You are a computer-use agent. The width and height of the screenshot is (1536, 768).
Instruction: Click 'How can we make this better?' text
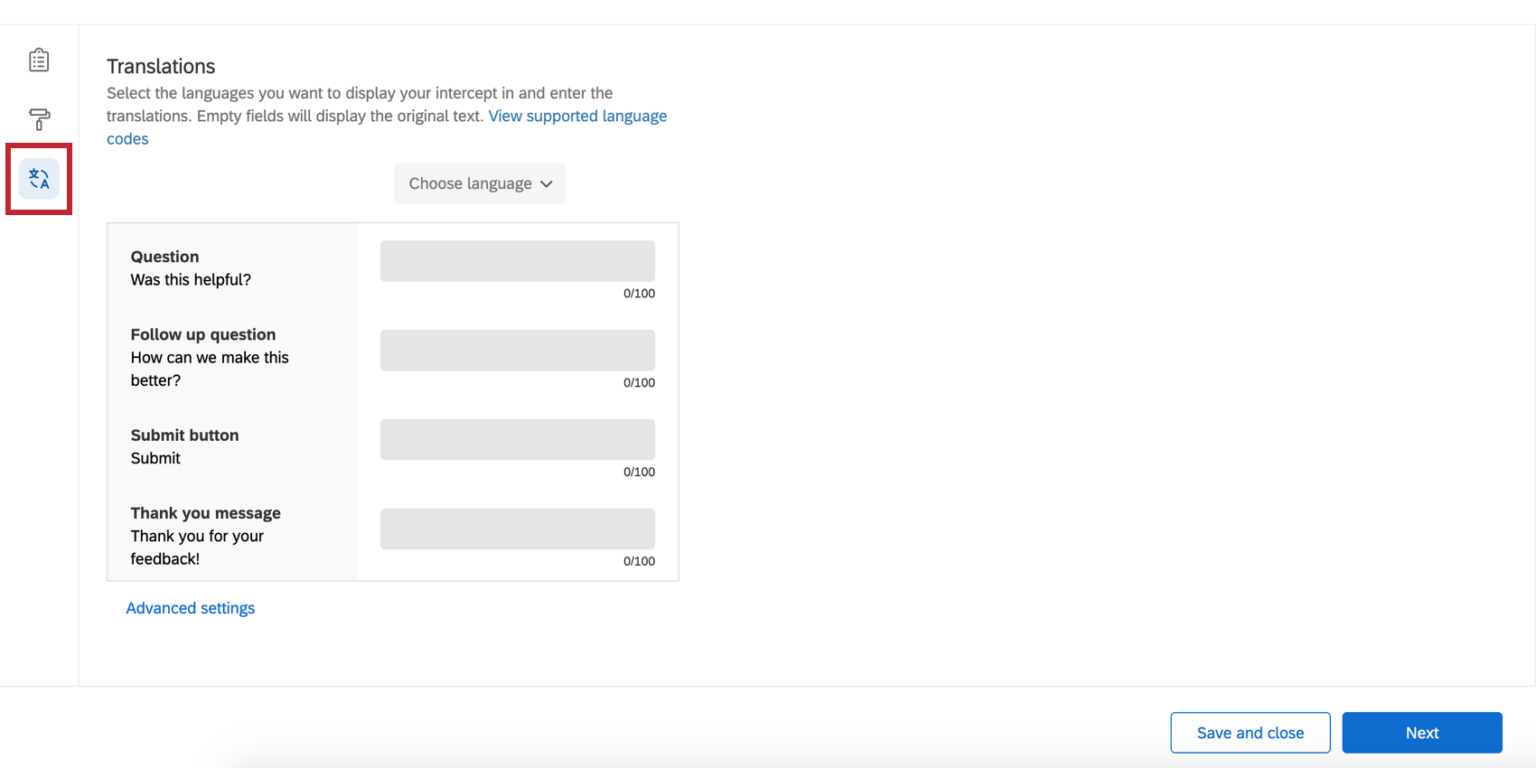point(209,369)
